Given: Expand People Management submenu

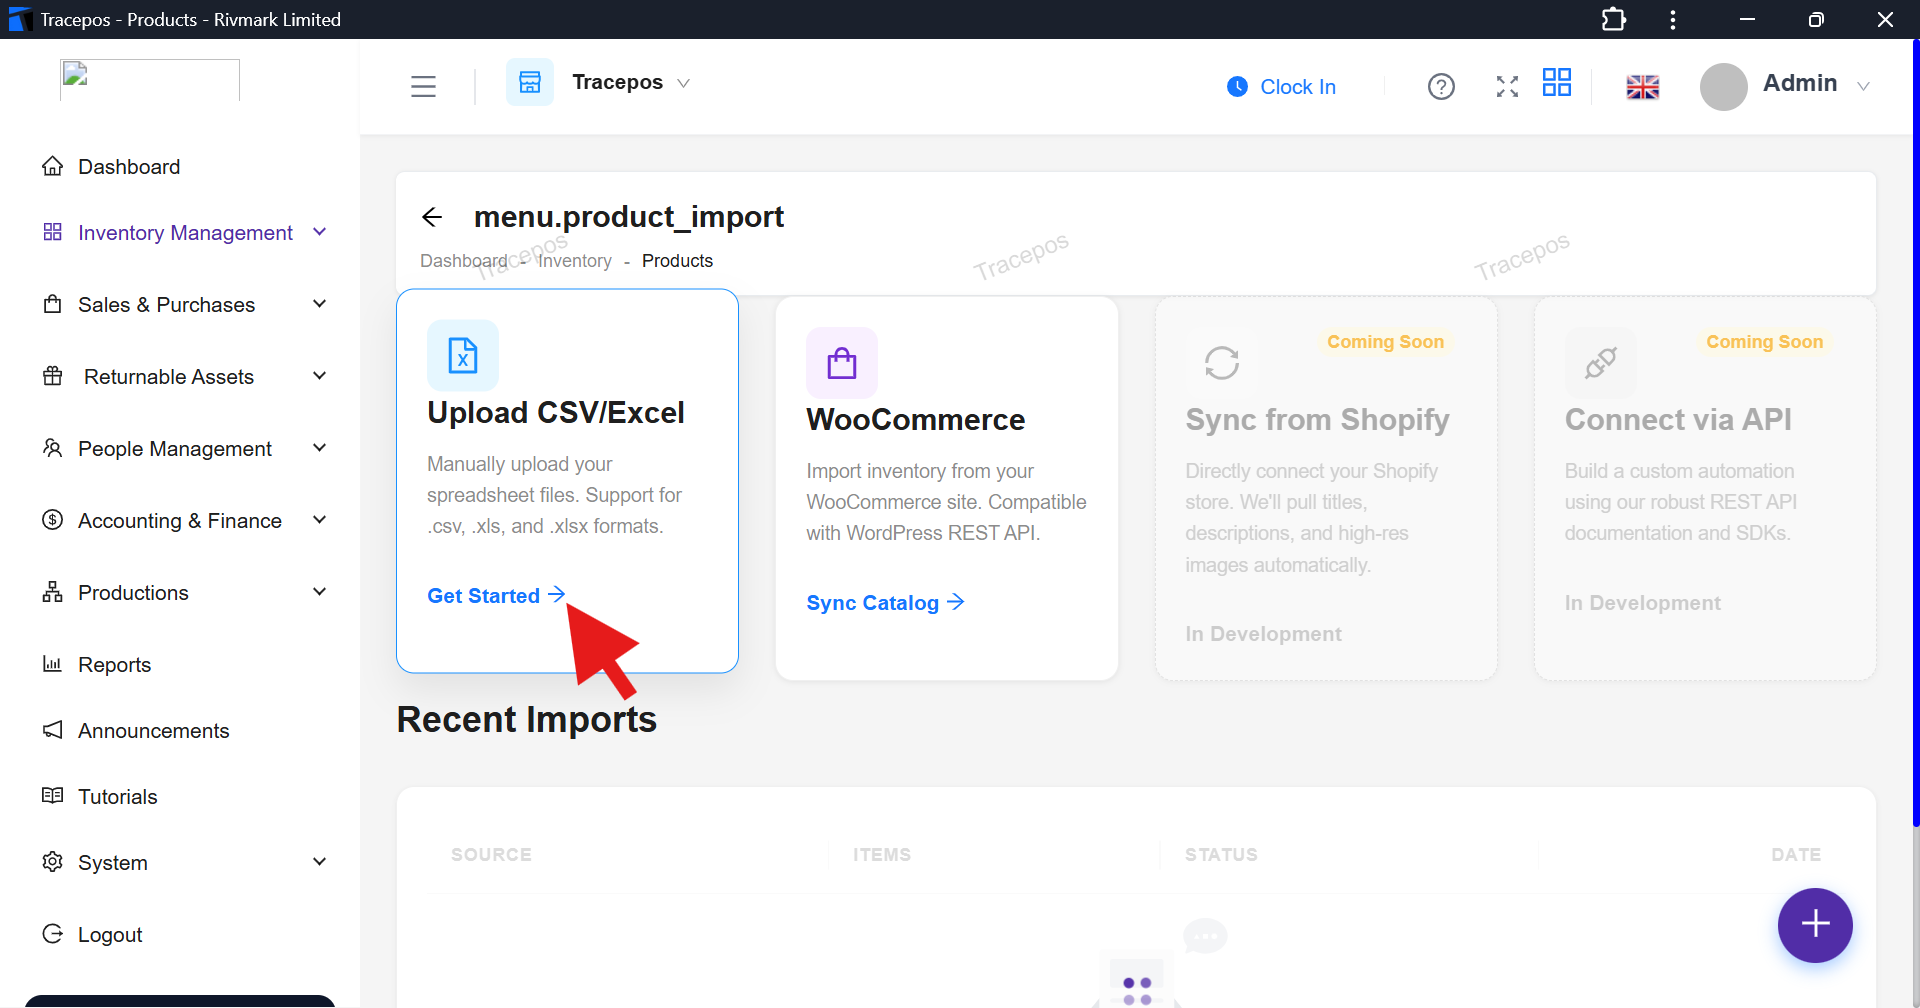Looking at the screenshot, I should (186, 449).
